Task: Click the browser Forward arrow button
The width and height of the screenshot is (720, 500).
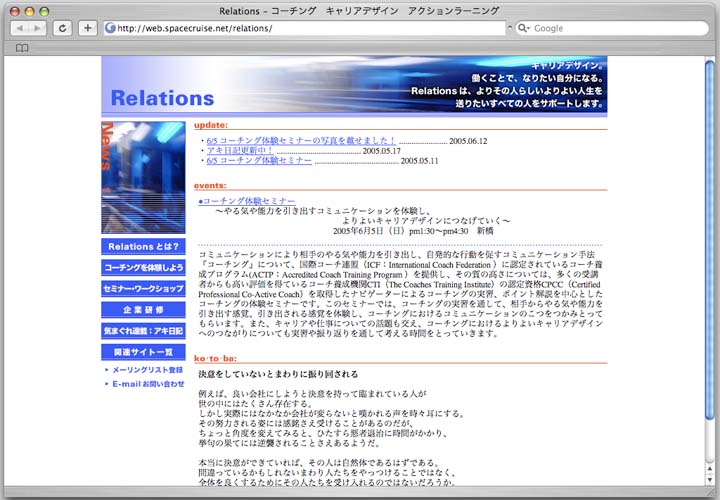Action: coord(37,28)
